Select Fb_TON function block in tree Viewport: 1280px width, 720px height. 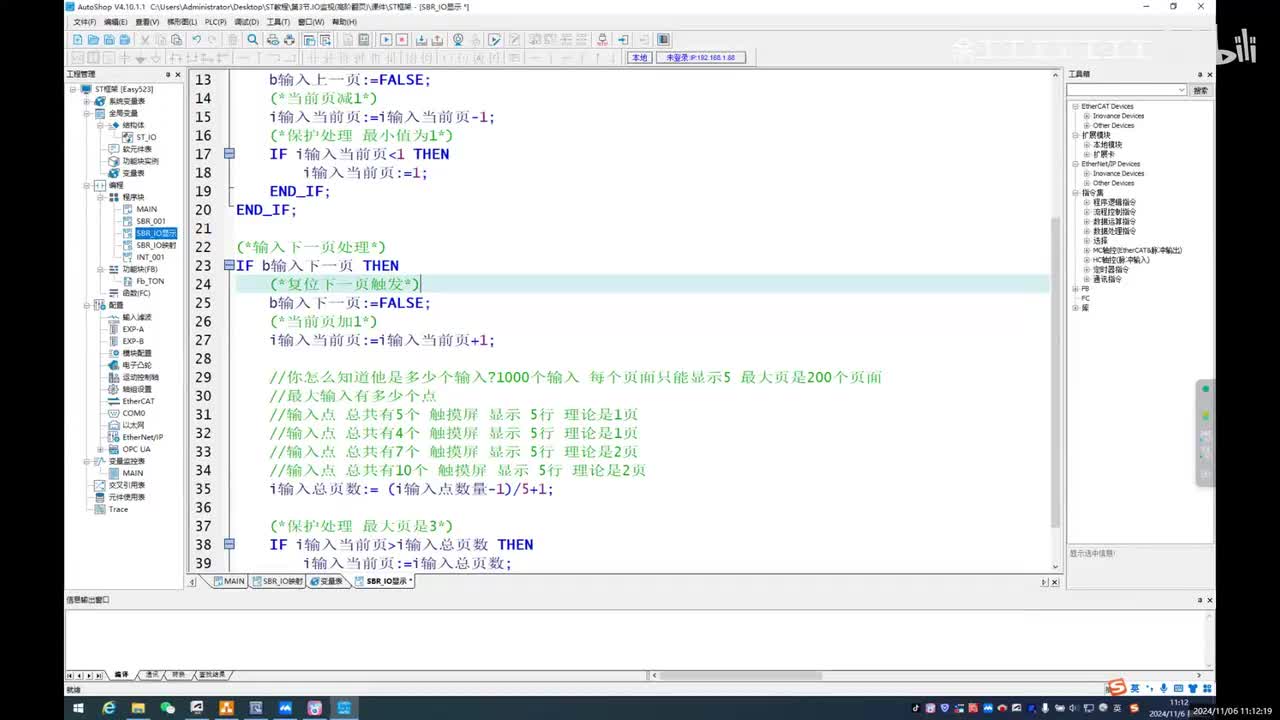click(x=150, y=281)
